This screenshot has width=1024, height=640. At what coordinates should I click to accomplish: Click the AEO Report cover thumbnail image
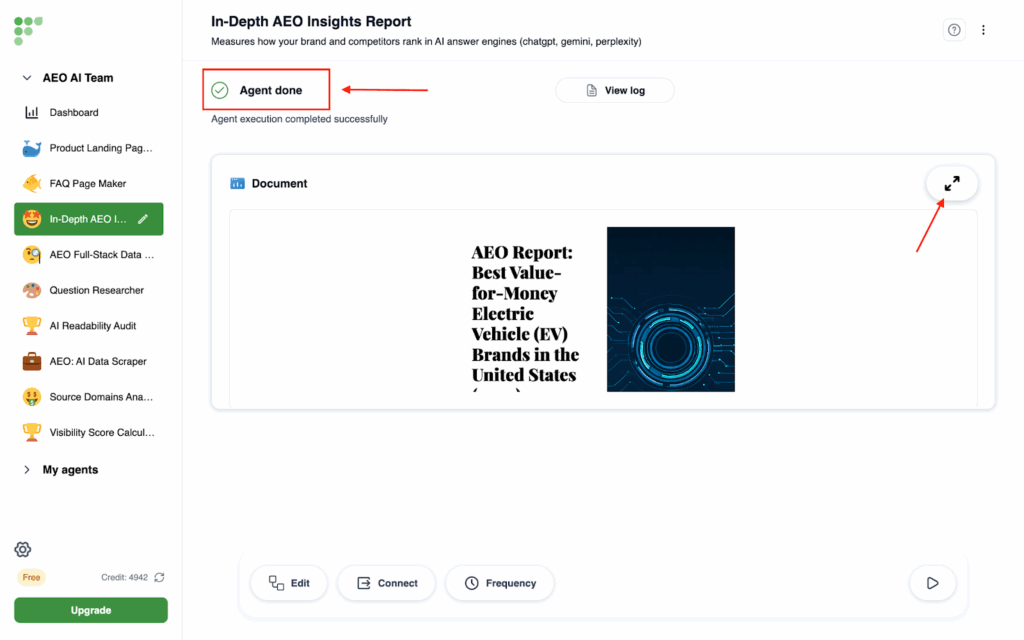pos(670,309)
